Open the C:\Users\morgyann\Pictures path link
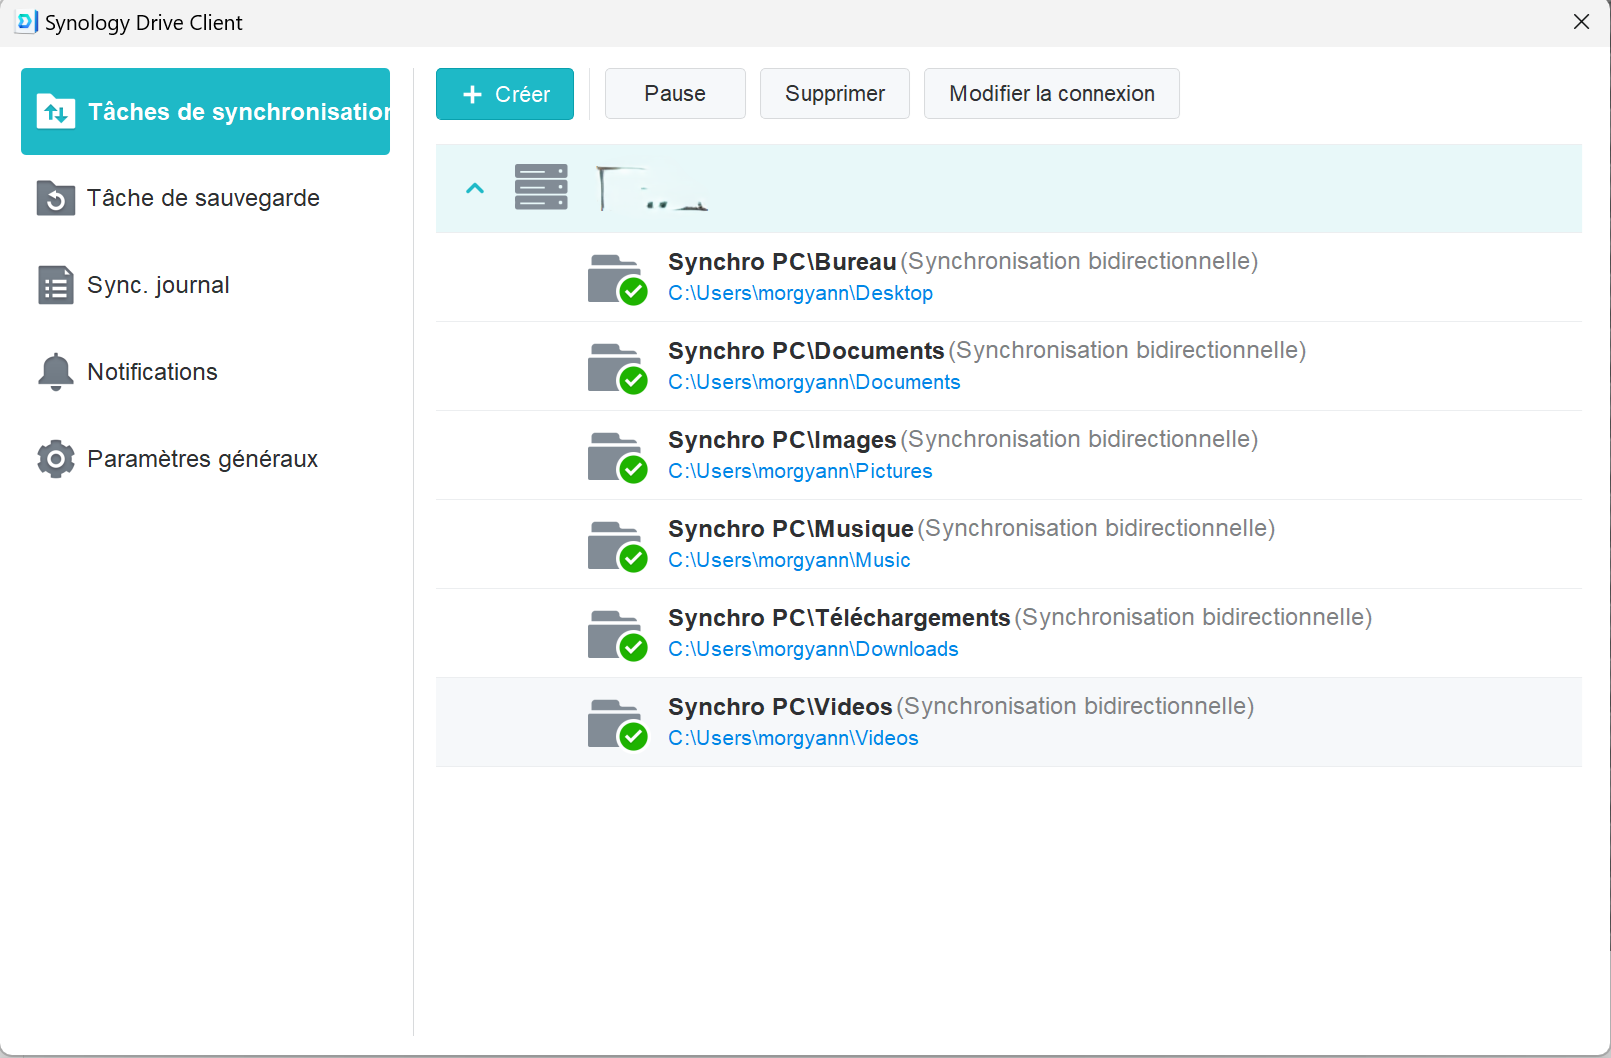 tap(800, 471)
